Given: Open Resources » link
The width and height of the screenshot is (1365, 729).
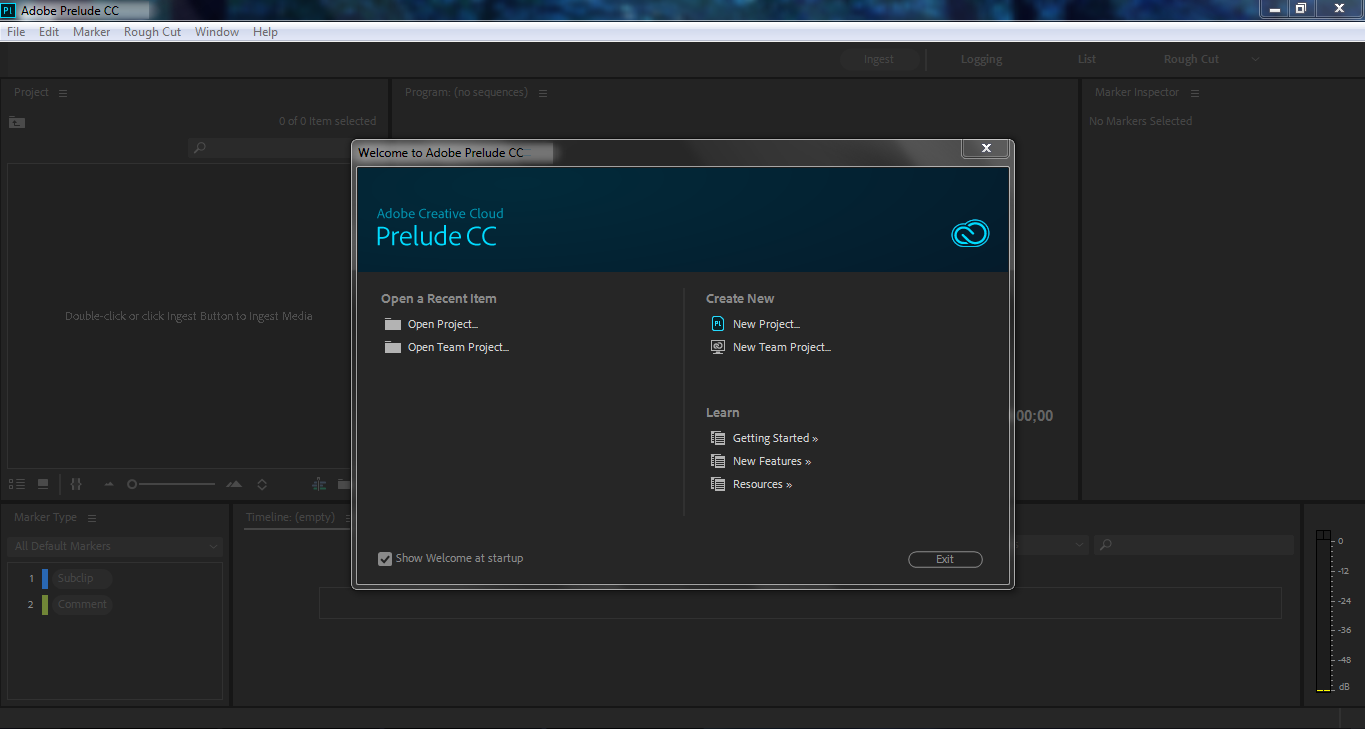Looking at the screenshot, I should pos(762,484).
